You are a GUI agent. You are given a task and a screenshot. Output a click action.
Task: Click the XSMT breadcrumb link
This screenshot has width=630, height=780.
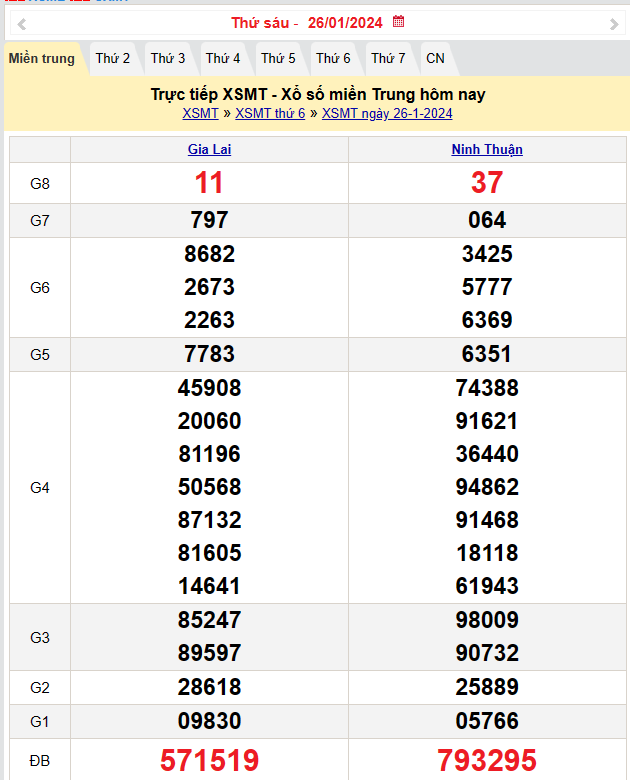pos(201,114)
